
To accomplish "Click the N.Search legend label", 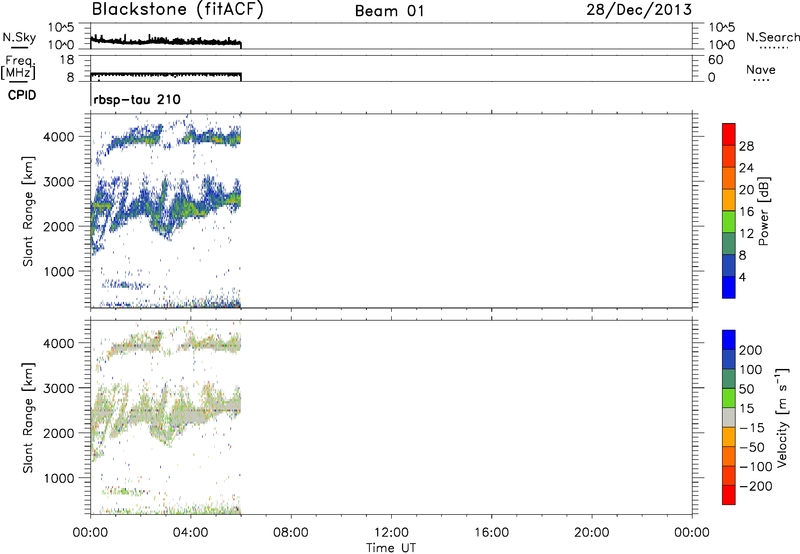I will tap(772, 37).
